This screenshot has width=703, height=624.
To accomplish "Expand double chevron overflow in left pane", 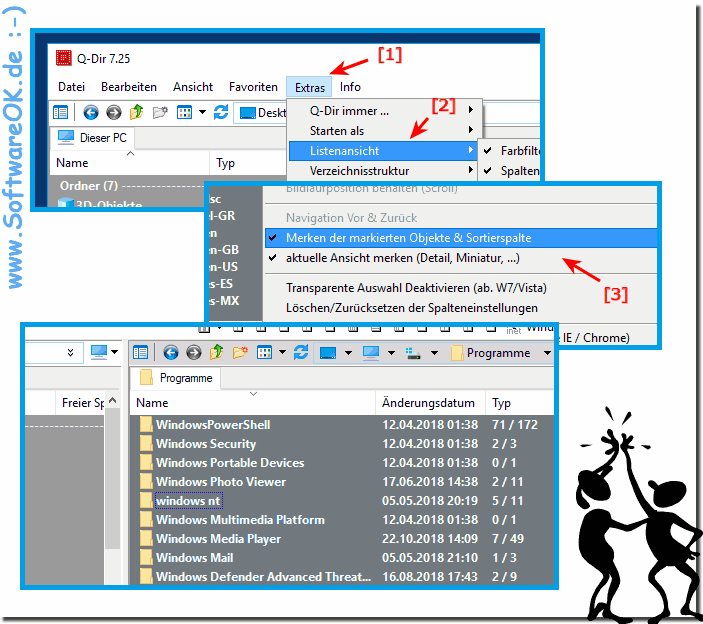I will tap(70, 352).
